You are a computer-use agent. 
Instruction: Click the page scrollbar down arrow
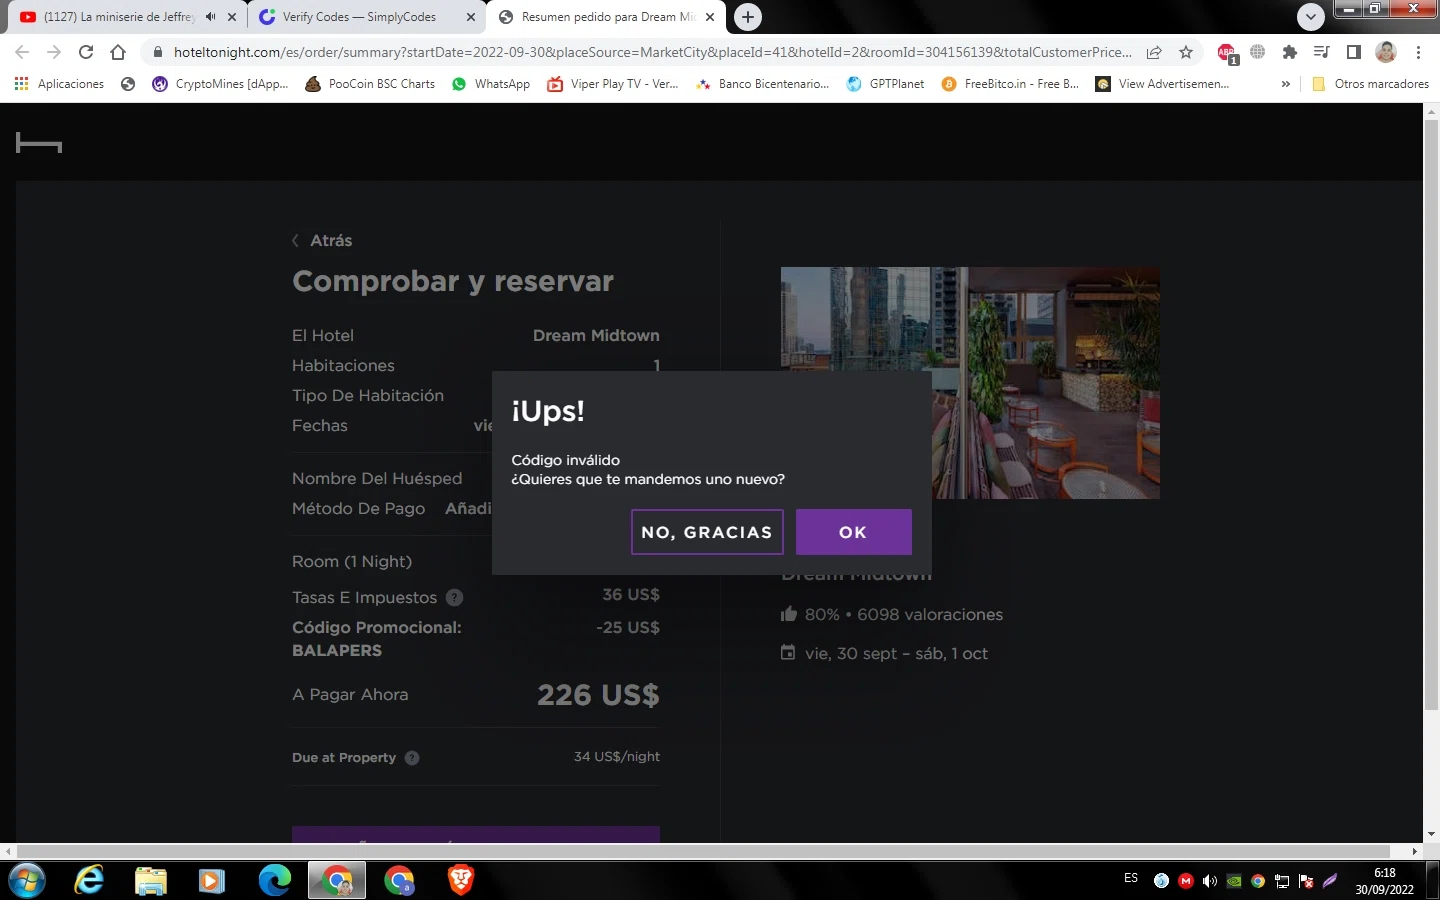pyautogui.click(x=1431, y=834)
